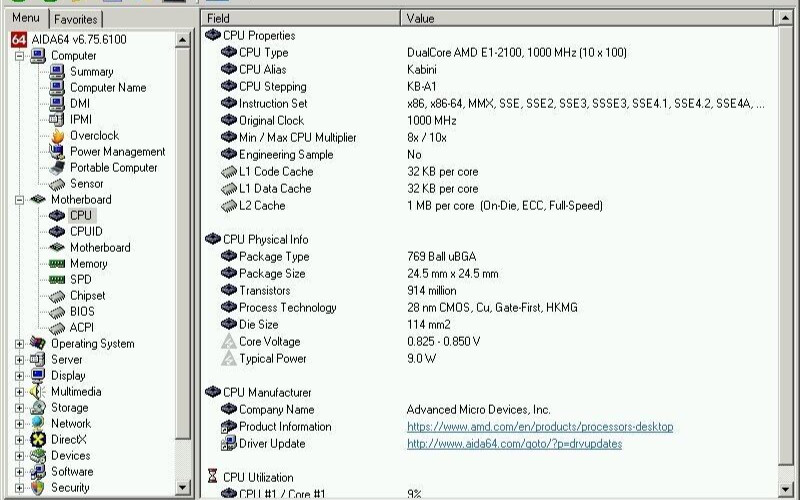800x500 pixels.
Task: Click the Network globe icon
Action: tap(38, 423)
